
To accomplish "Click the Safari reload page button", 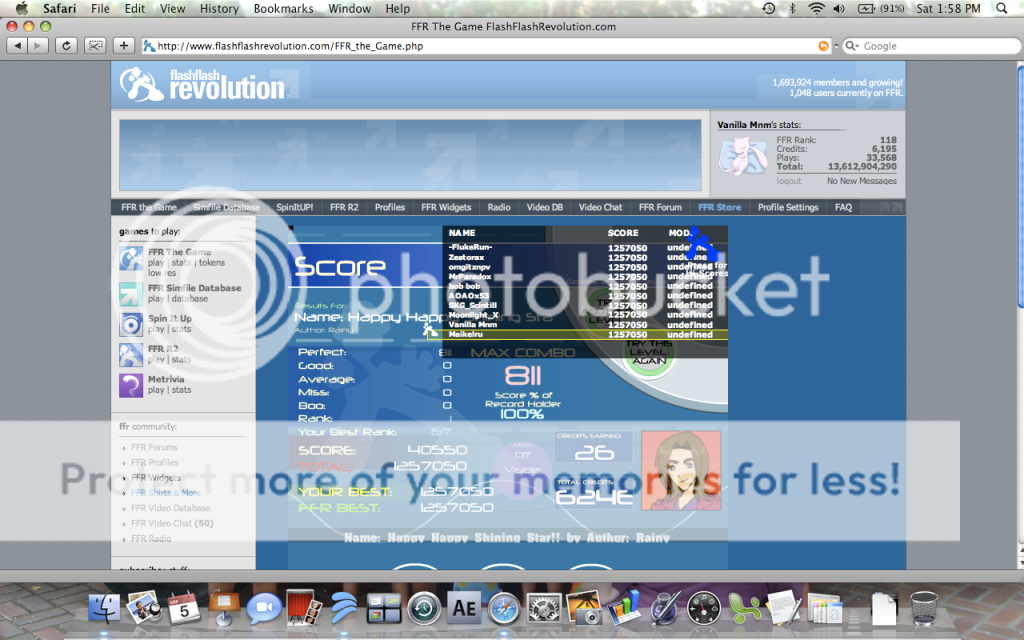I will 67,46.
